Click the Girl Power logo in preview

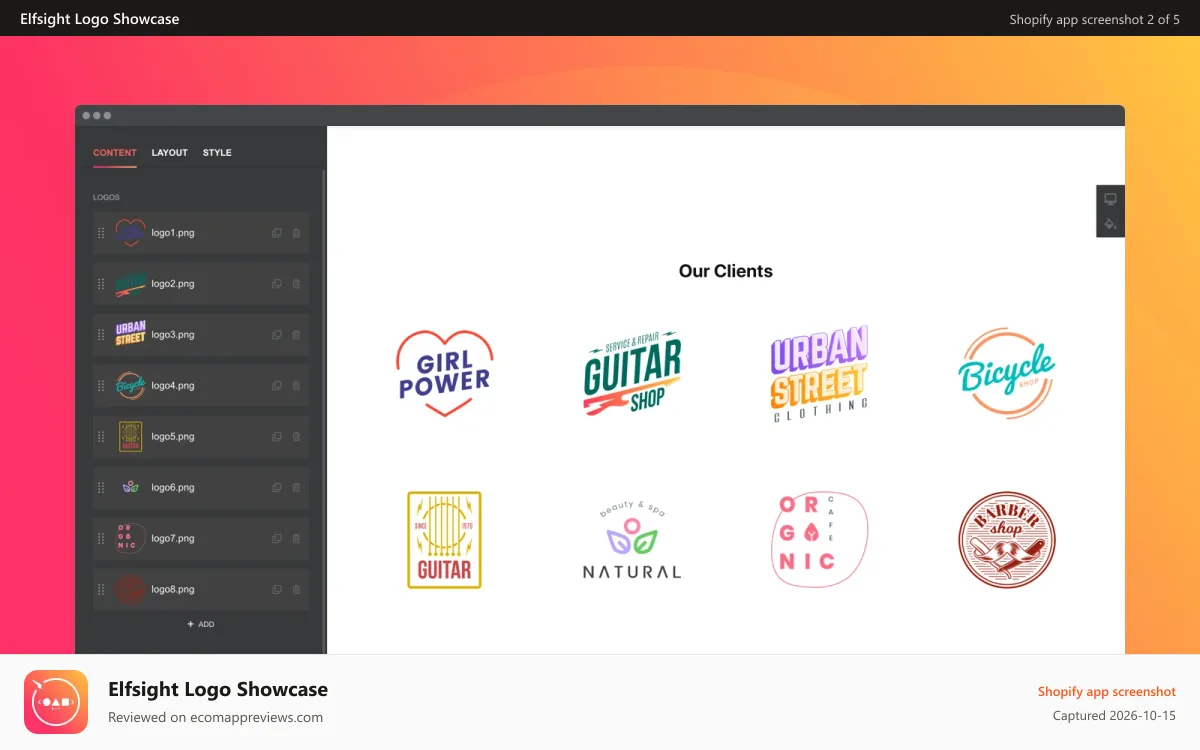[x=445, y=373]
